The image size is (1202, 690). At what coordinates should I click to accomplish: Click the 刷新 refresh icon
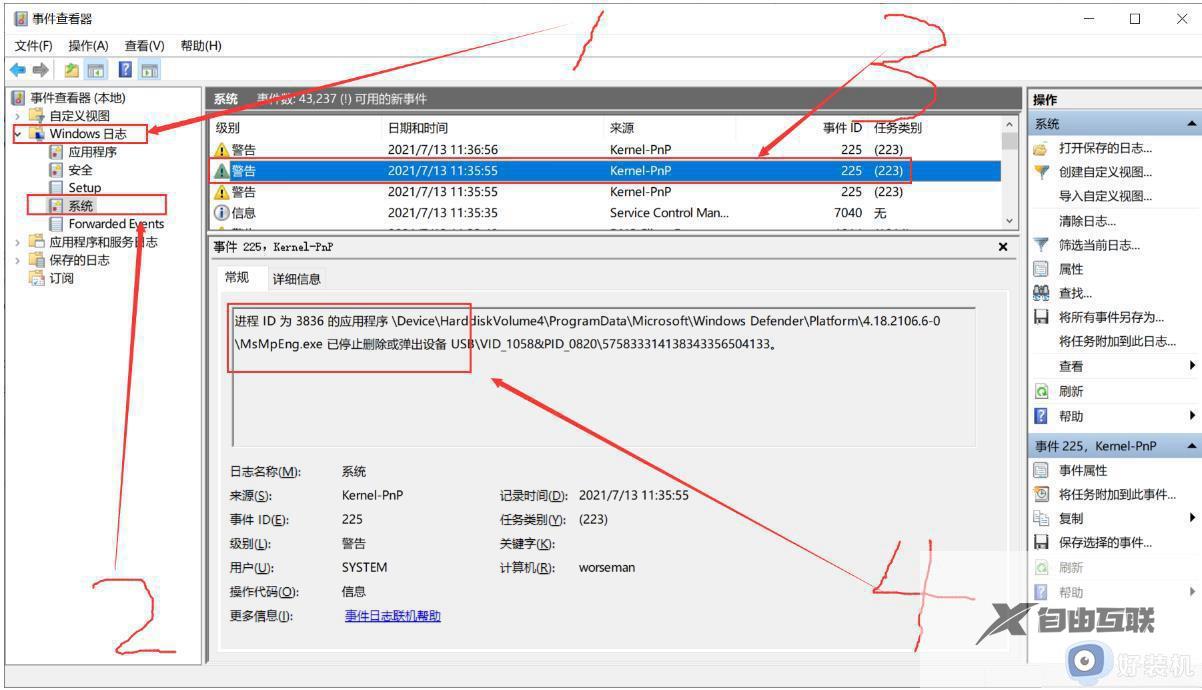[x=1041, y=390]
